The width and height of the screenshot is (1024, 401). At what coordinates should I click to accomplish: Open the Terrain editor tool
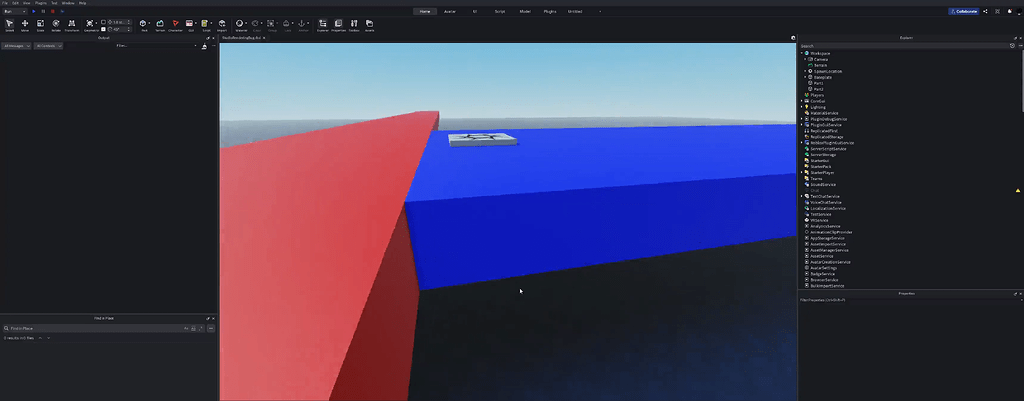tap(160, 25)
